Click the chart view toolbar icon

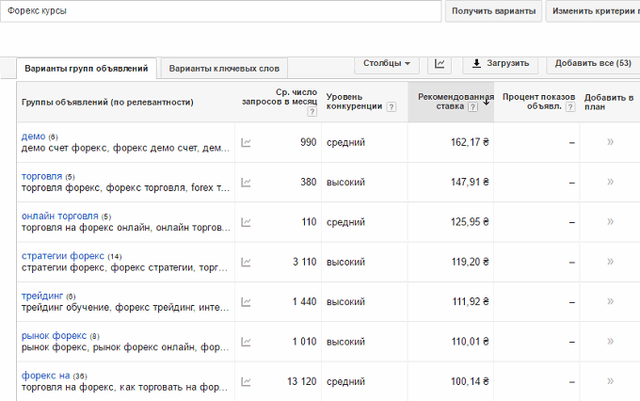click(439, 64)
